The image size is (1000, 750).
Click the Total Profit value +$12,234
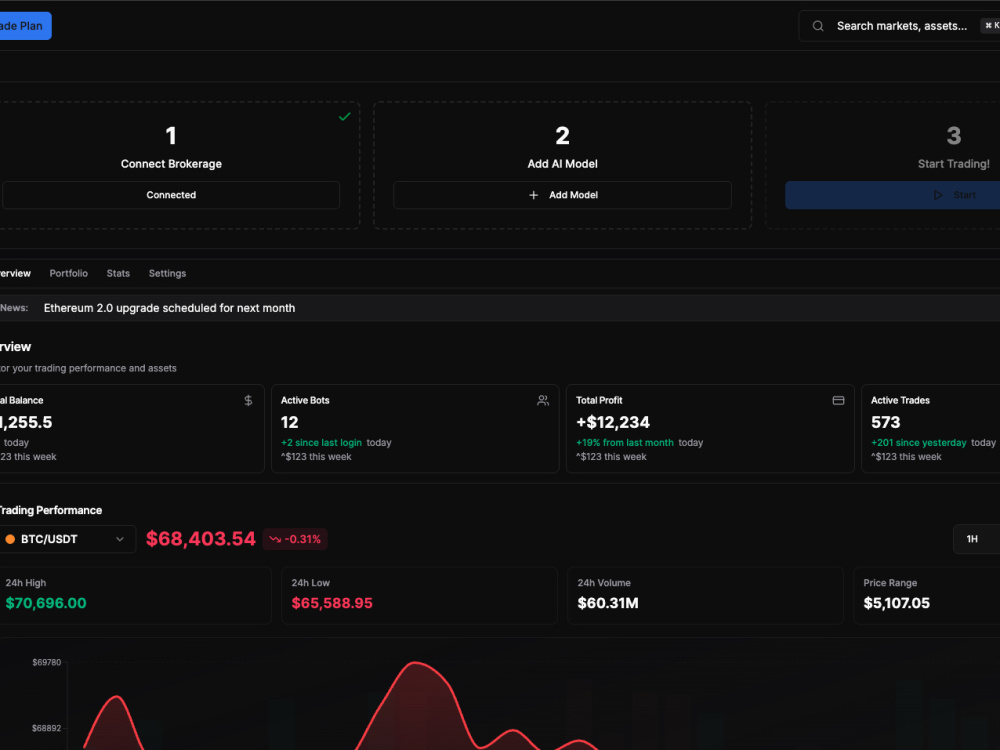[613, 422]
